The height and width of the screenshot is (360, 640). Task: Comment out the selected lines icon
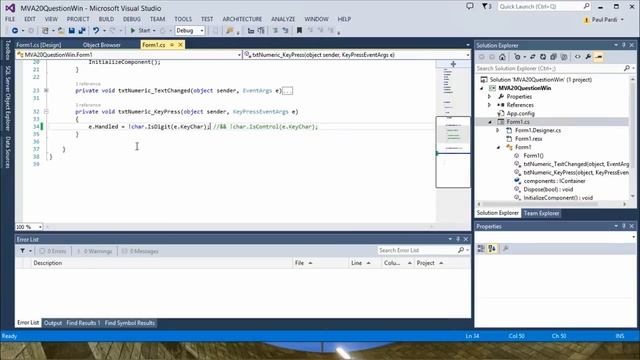(x=275, y=31)
